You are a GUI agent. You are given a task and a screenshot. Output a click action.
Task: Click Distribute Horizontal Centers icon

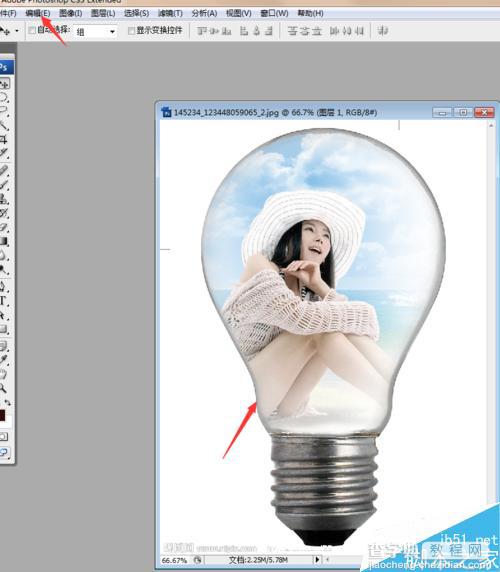tap(347, 31)
